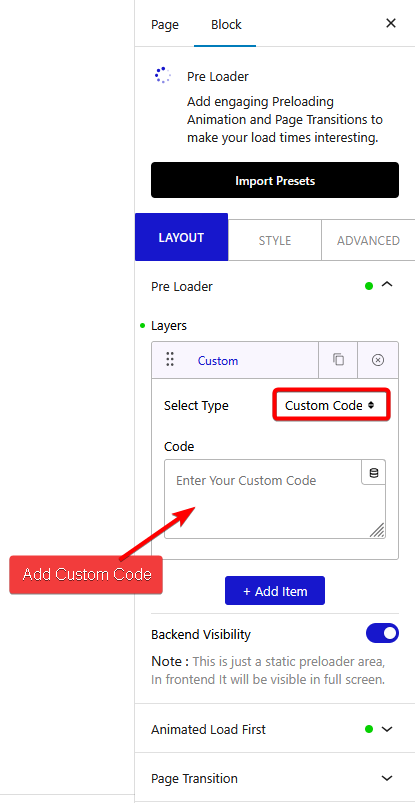Viewport: 415px width, 803px height.
Task: Remove the Custom layer item
Action: (x=378, y=361)
